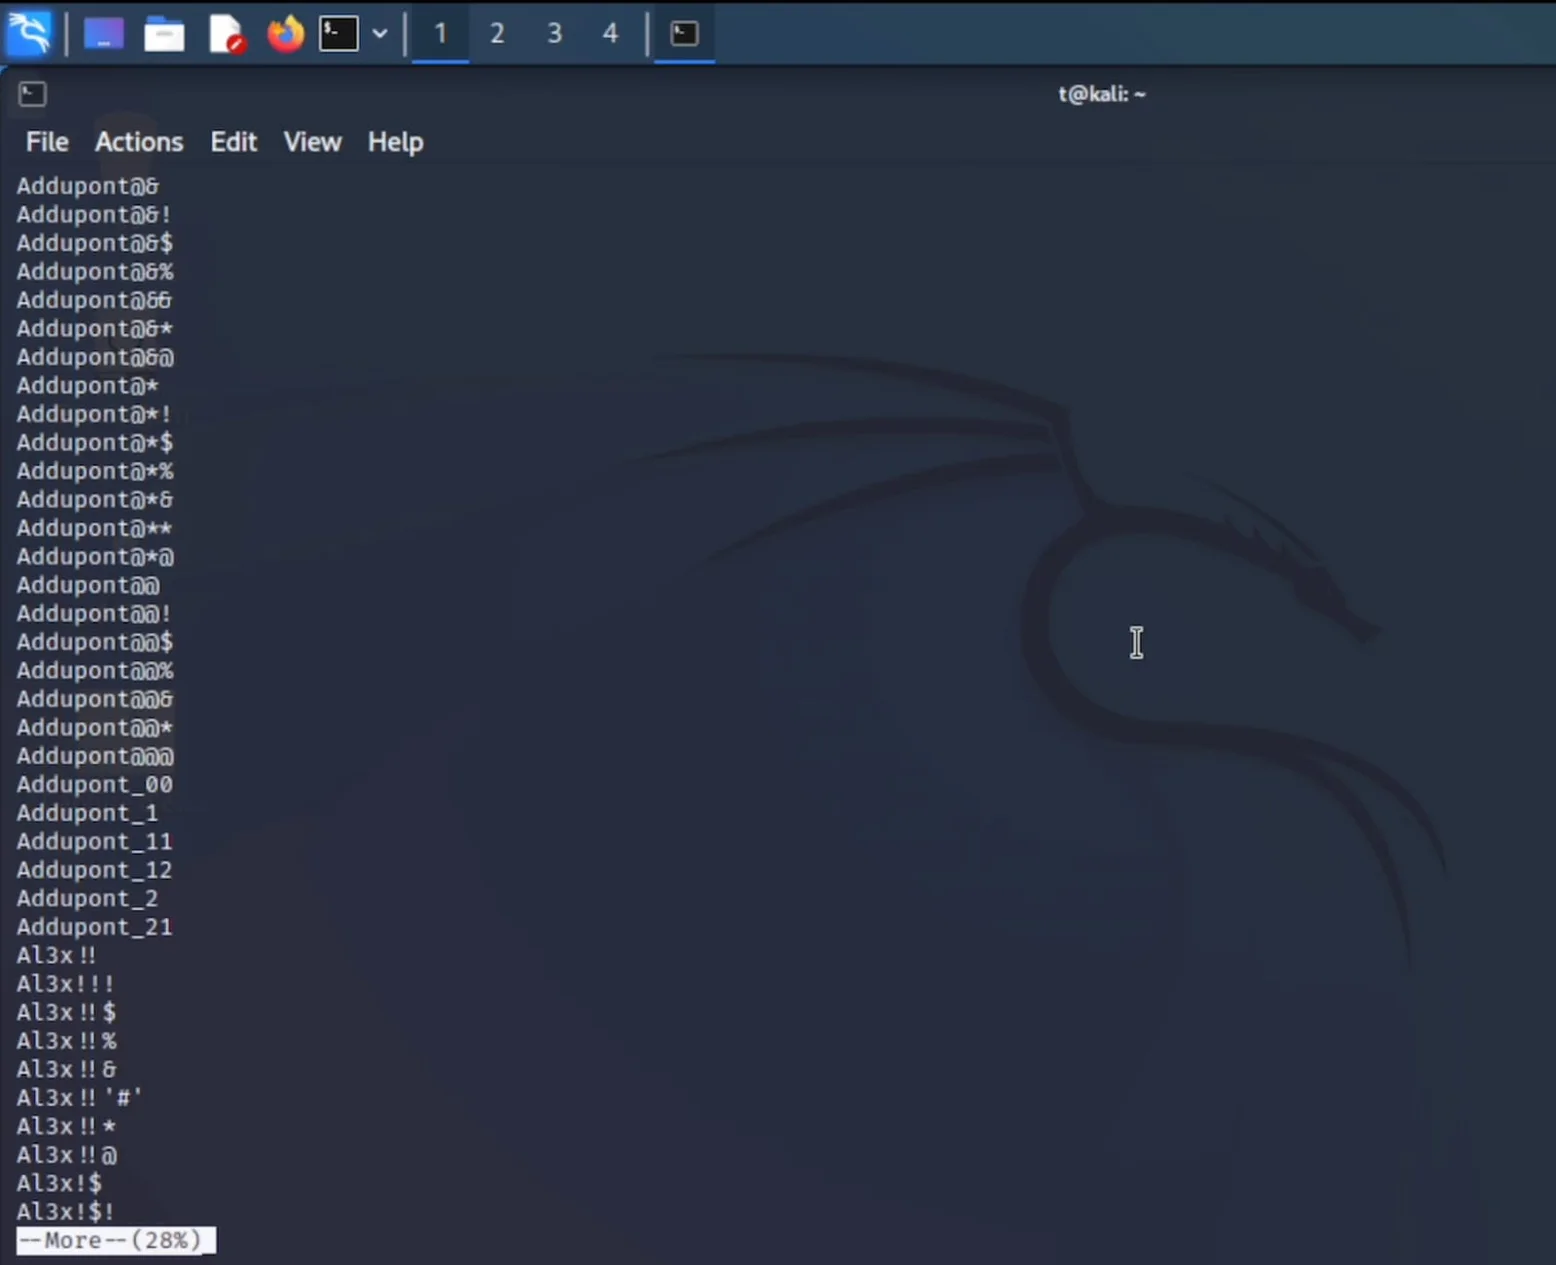1556x1265 pixels.
Task: Switch to workspace 4
Action: [x=610, y=34]
